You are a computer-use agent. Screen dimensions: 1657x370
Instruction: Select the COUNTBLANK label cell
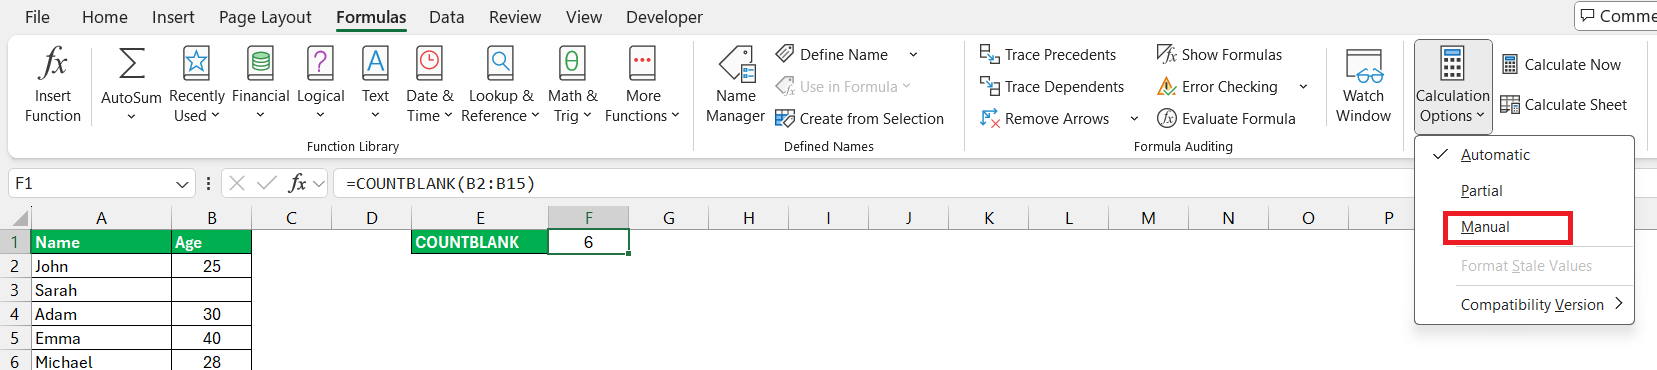(x=480, y=242)
